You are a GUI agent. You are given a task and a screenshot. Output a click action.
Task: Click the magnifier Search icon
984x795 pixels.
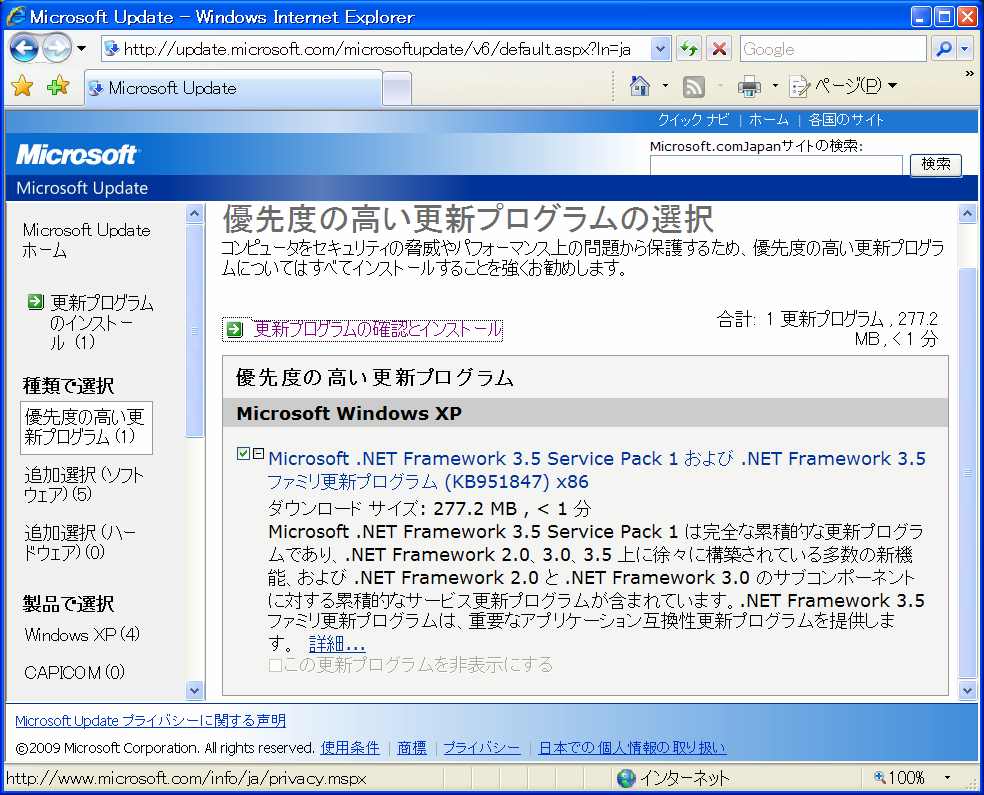coord(943,49)
